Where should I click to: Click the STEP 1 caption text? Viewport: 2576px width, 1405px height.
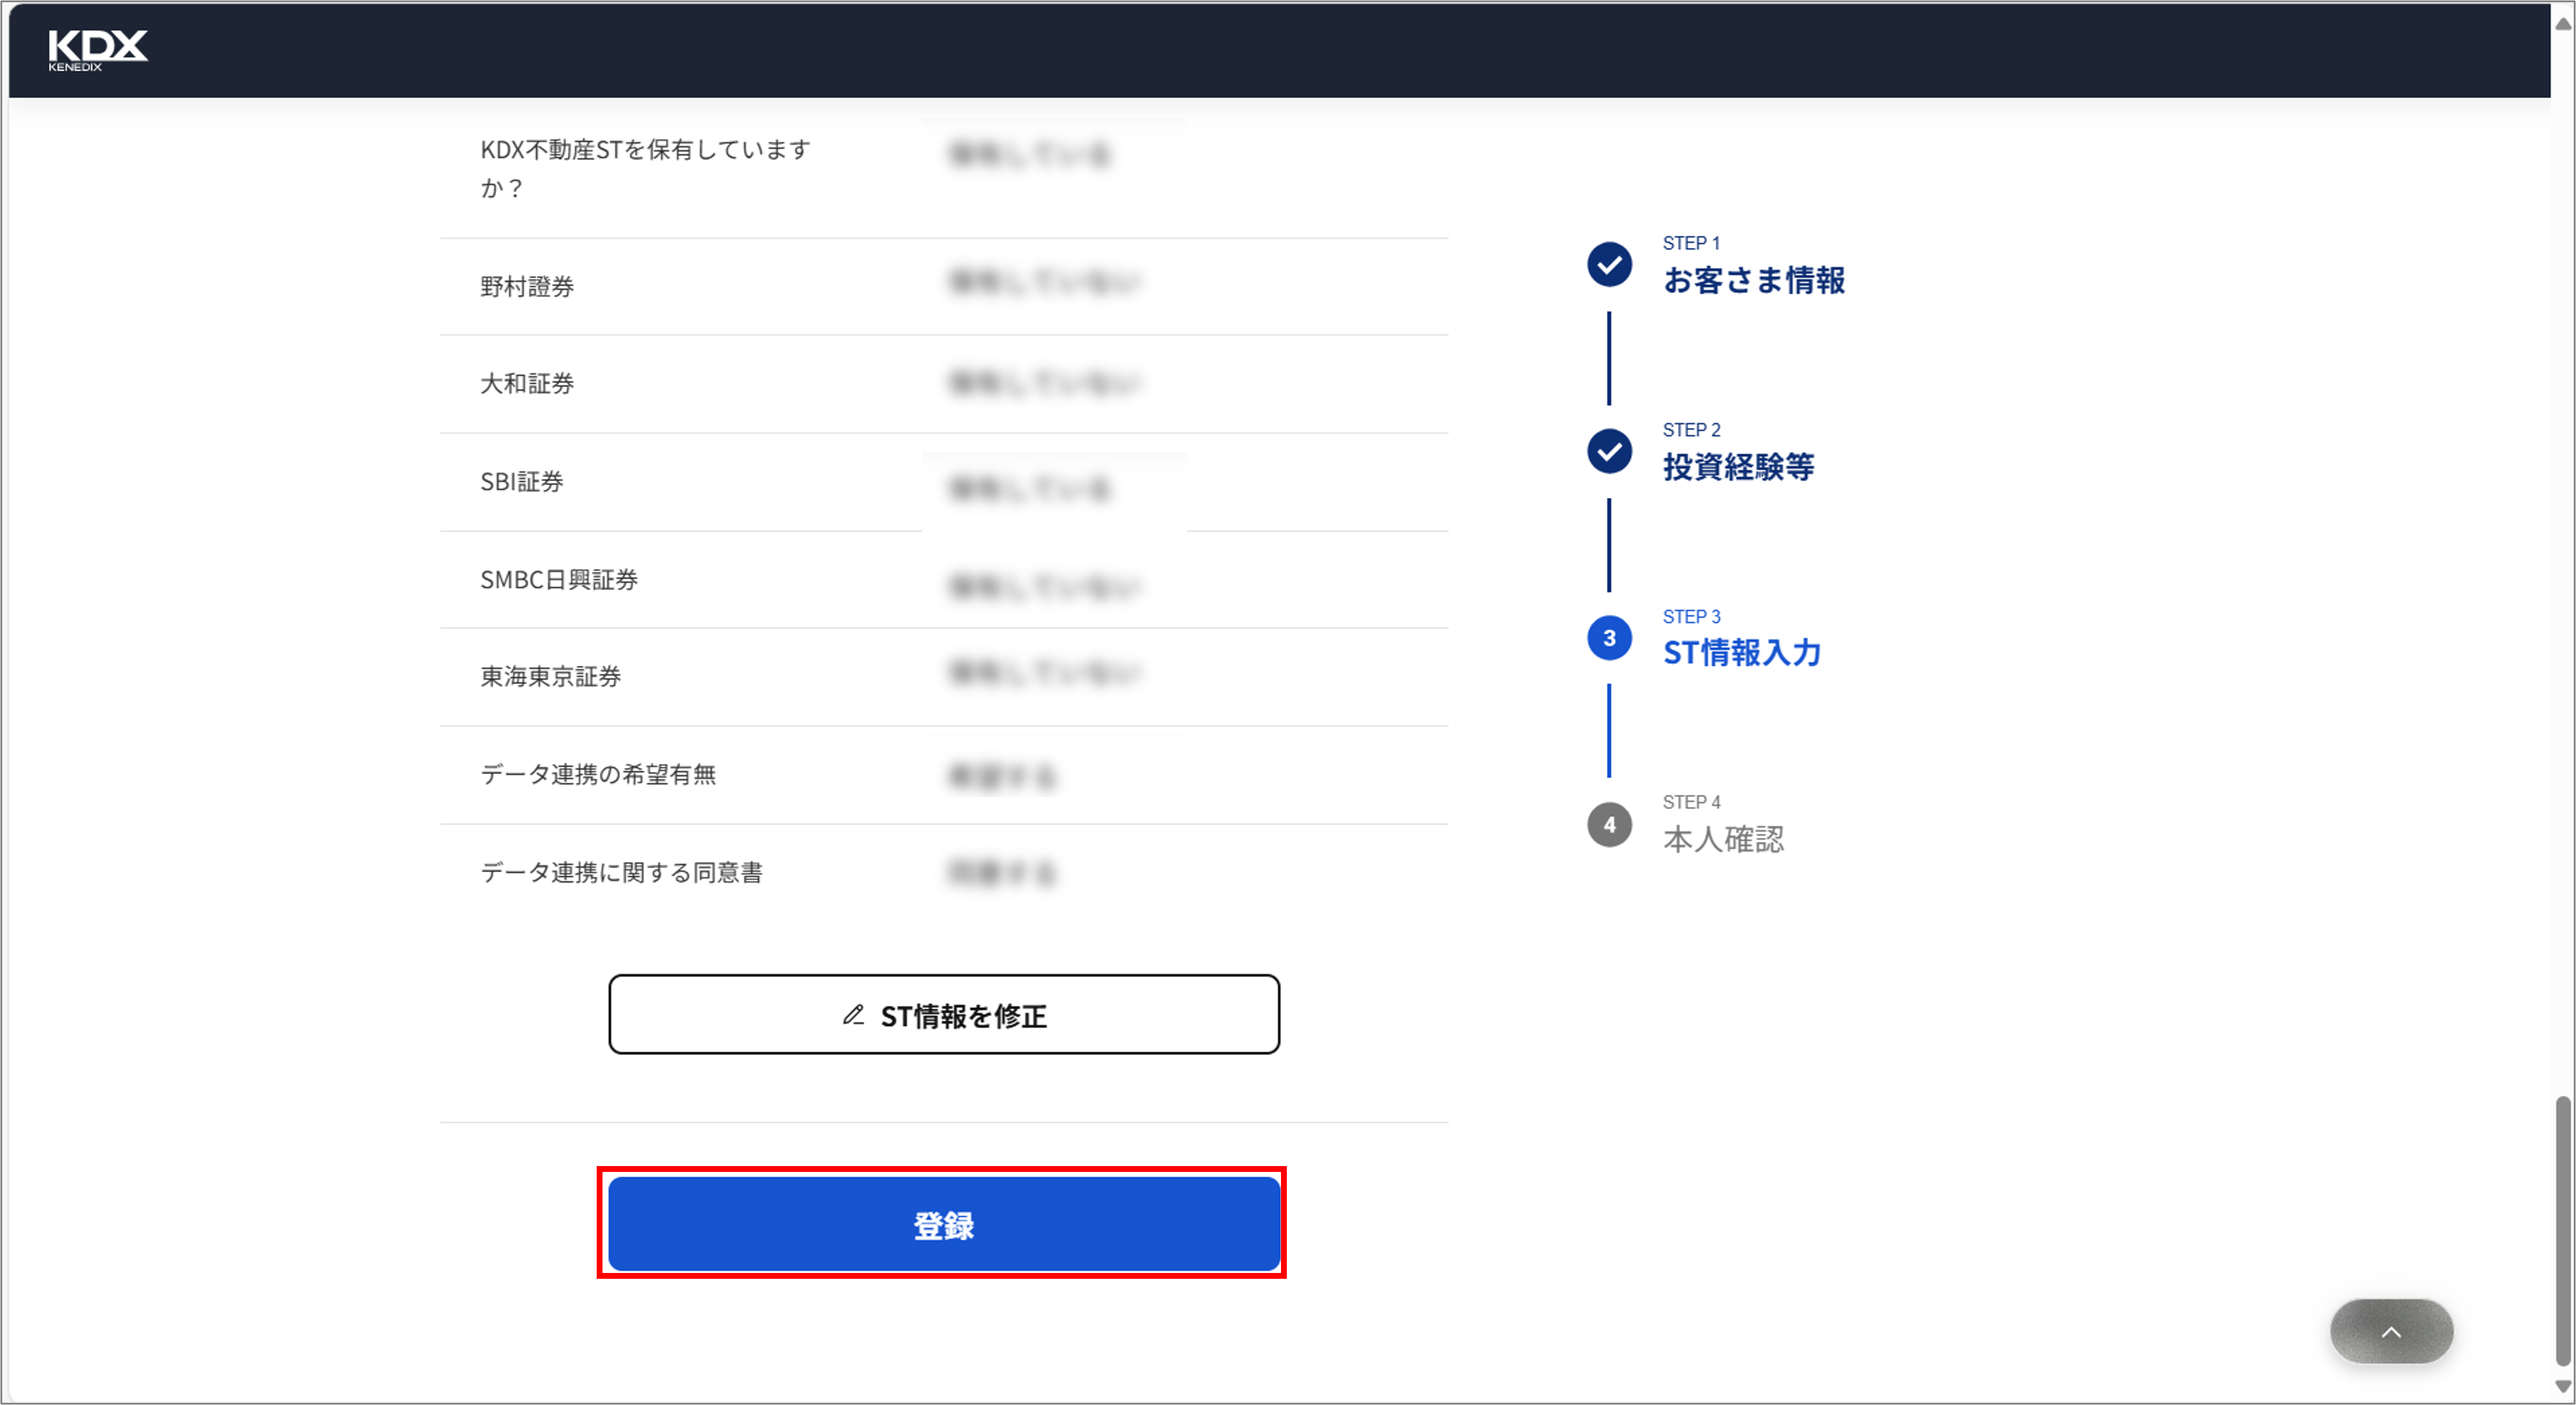tap(1691, 243)
